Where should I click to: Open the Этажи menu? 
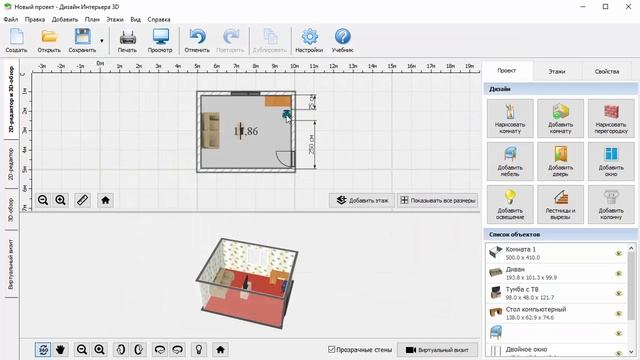click(x=115, y=19)
